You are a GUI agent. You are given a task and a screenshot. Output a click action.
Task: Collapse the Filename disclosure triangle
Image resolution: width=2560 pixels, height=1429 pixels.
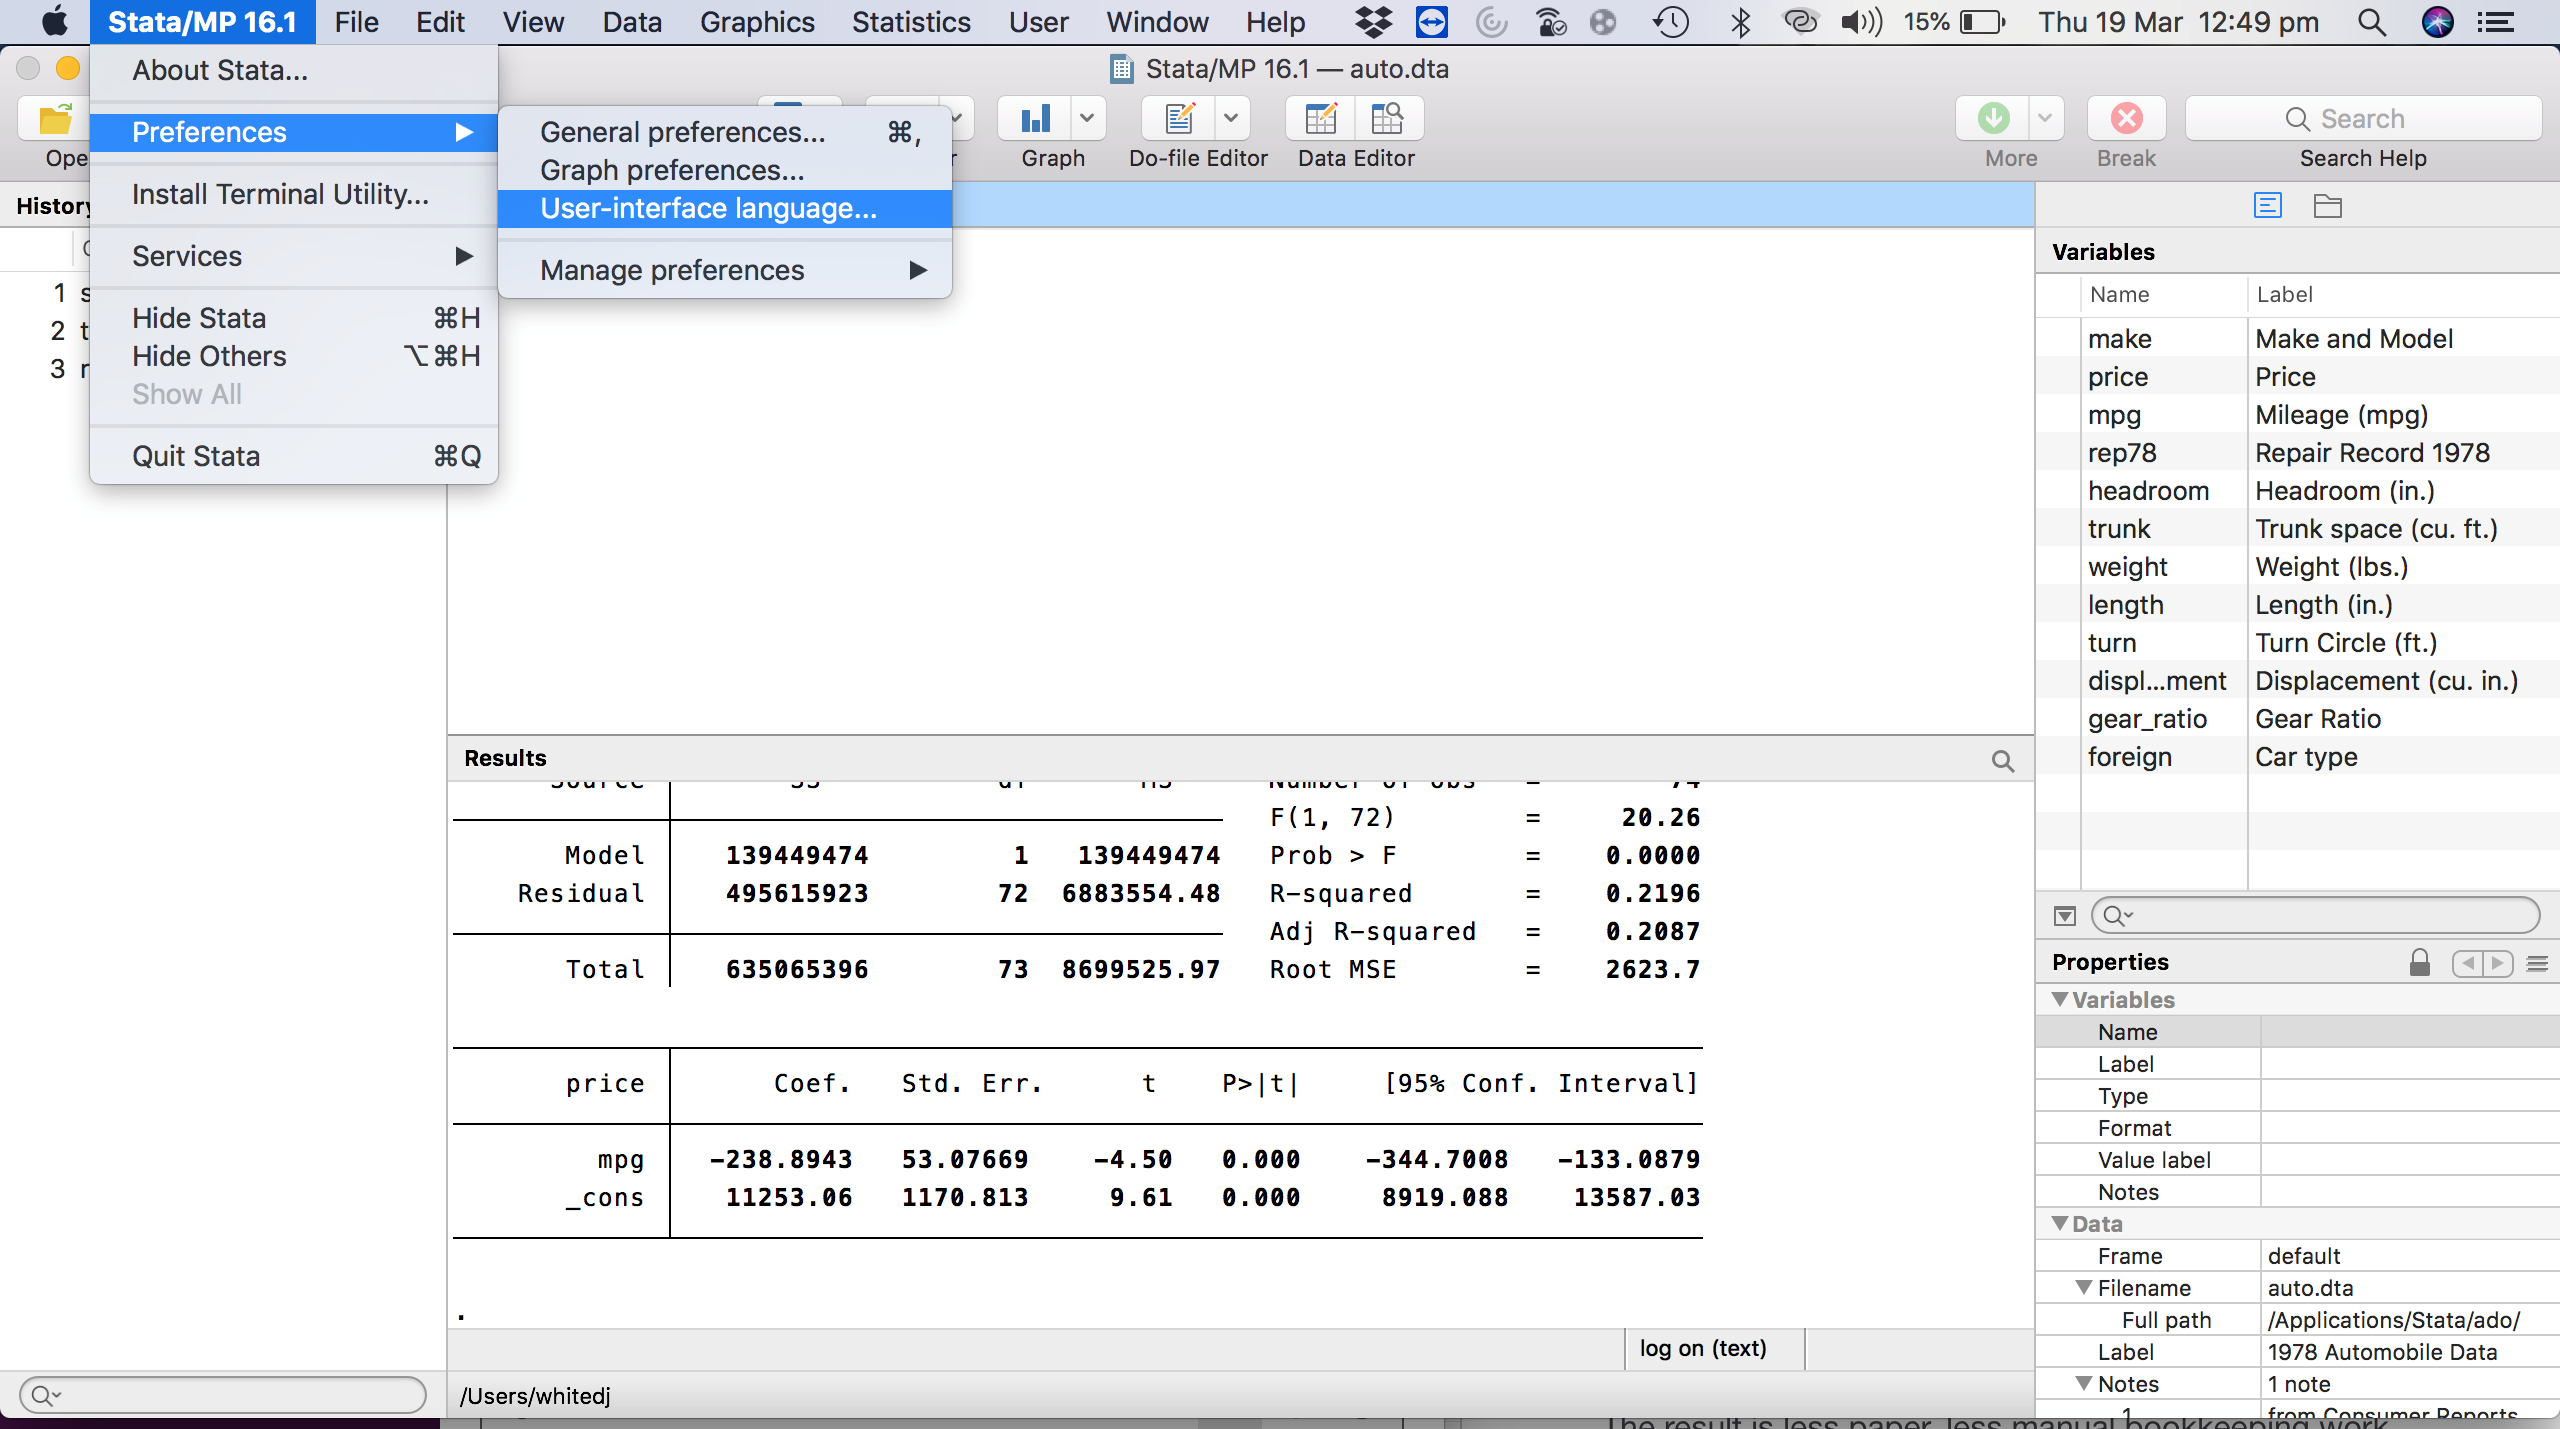(2084, 1288)
